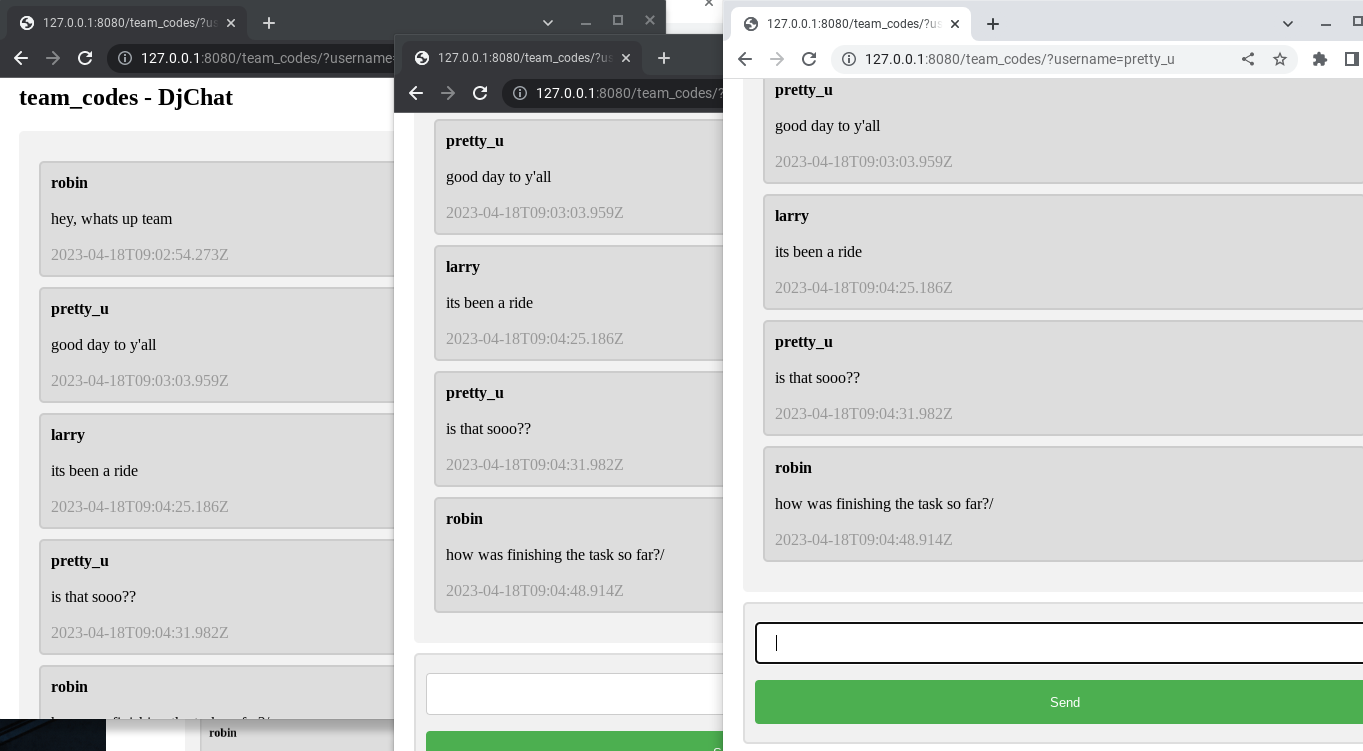View site information in the rightmost window's address bar

pos(848,59)
